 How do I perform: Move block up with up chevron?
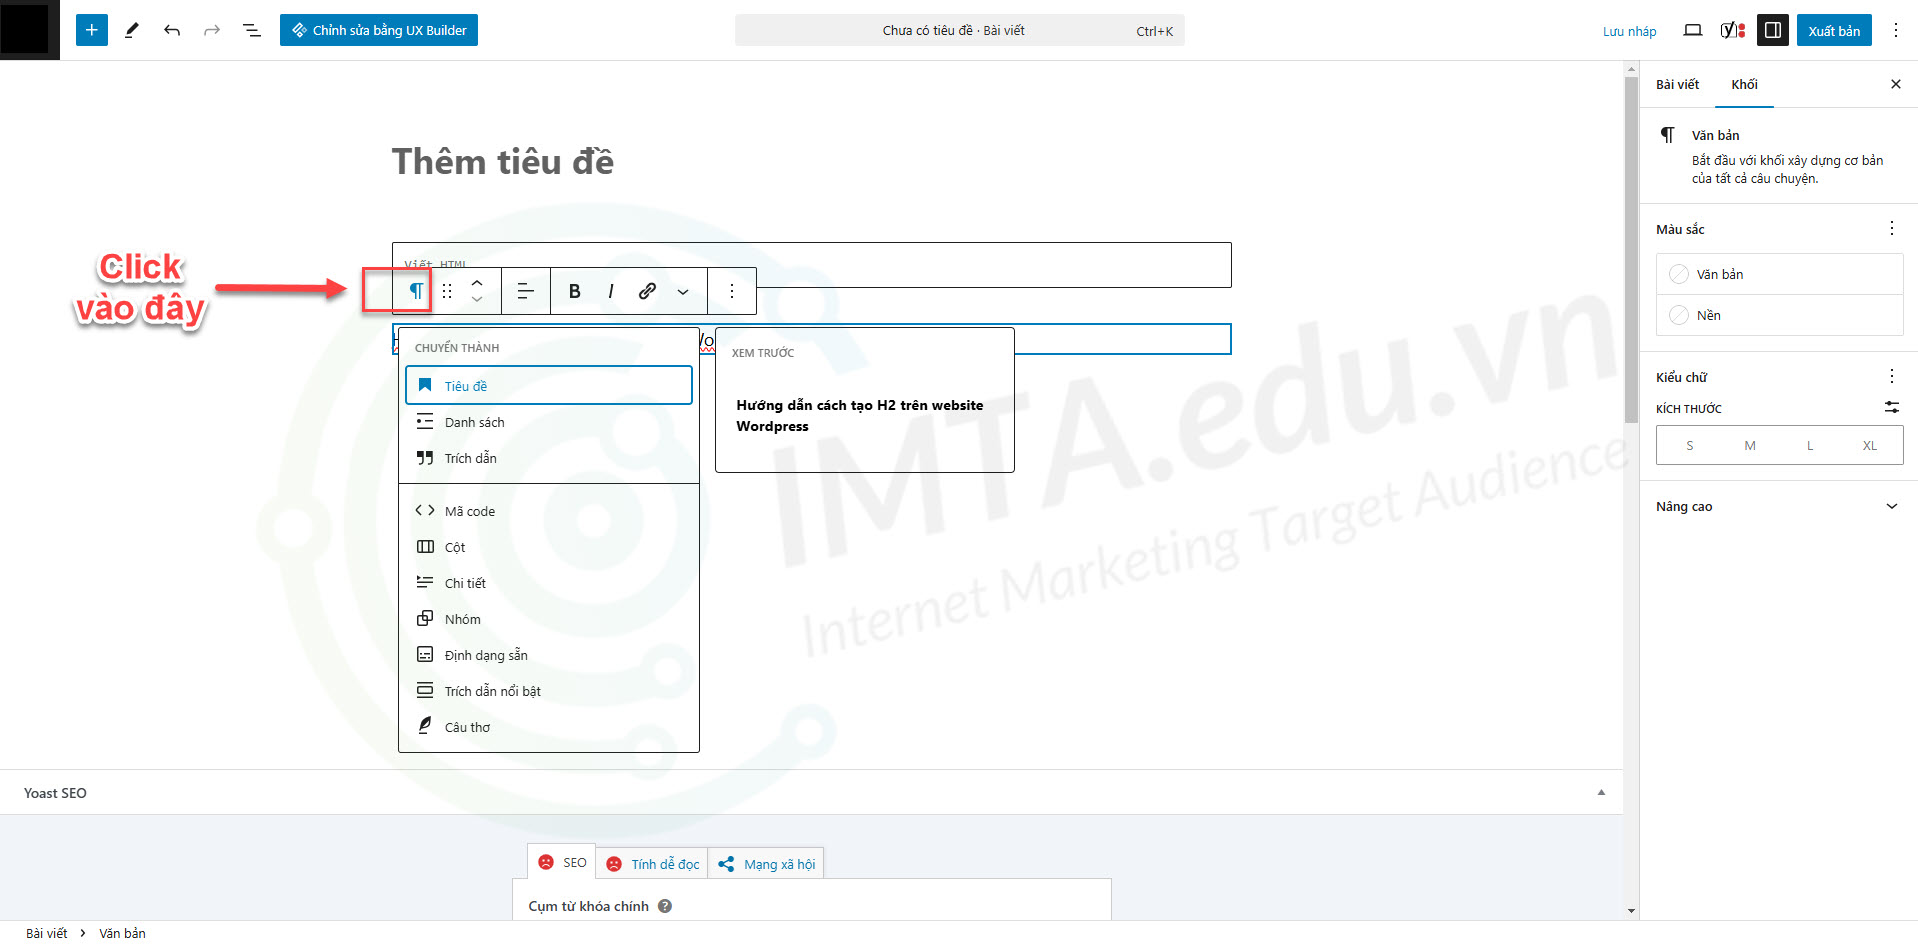(x=477, y=282)
